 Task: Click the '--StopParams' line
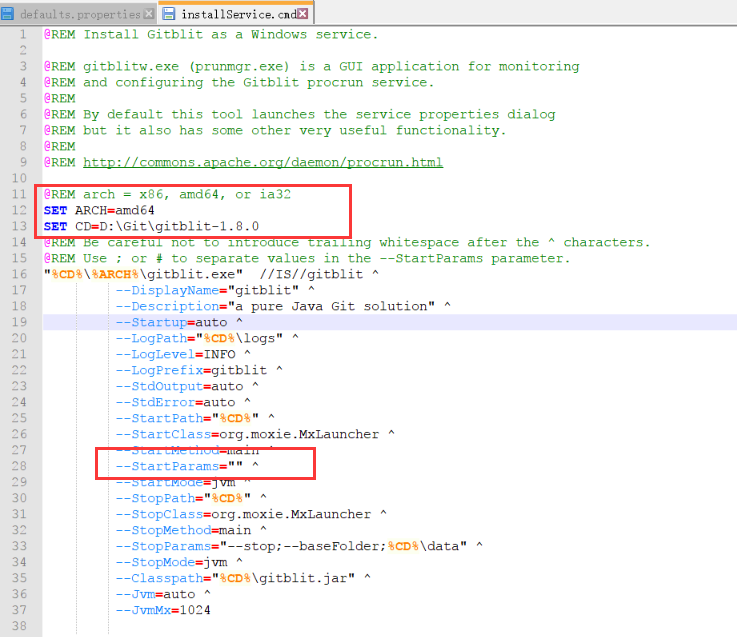click(299, 546)
